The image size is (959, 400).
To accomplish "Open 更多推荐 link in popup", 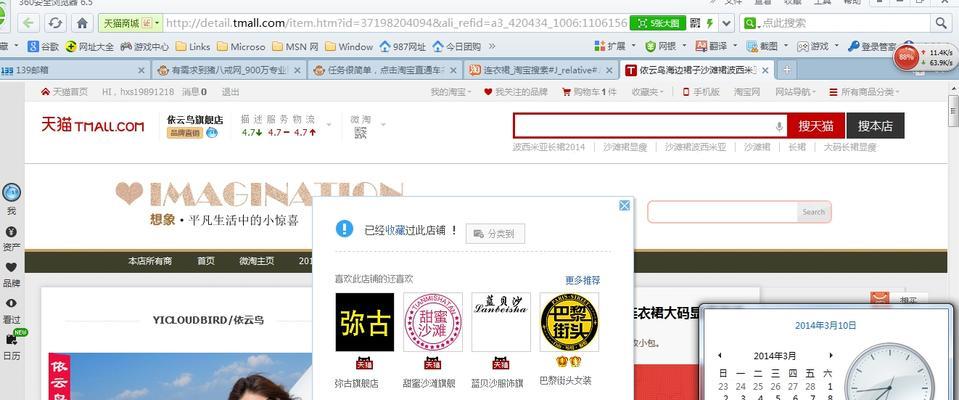I will point(582,280).
